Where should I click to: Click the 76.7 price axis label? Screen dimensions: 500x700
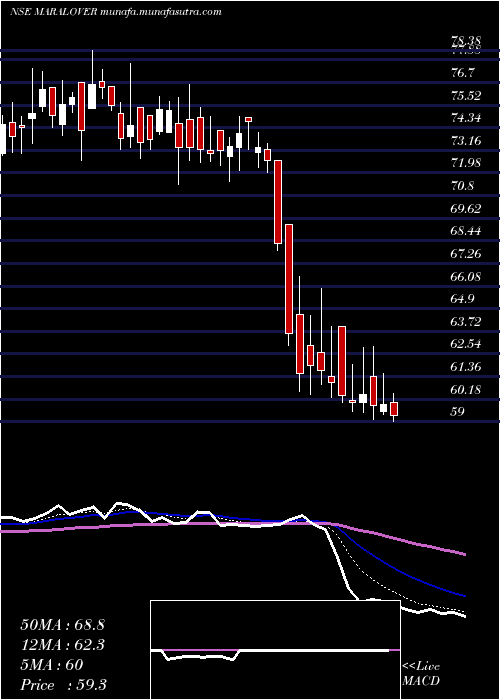(x=463, y=73)
